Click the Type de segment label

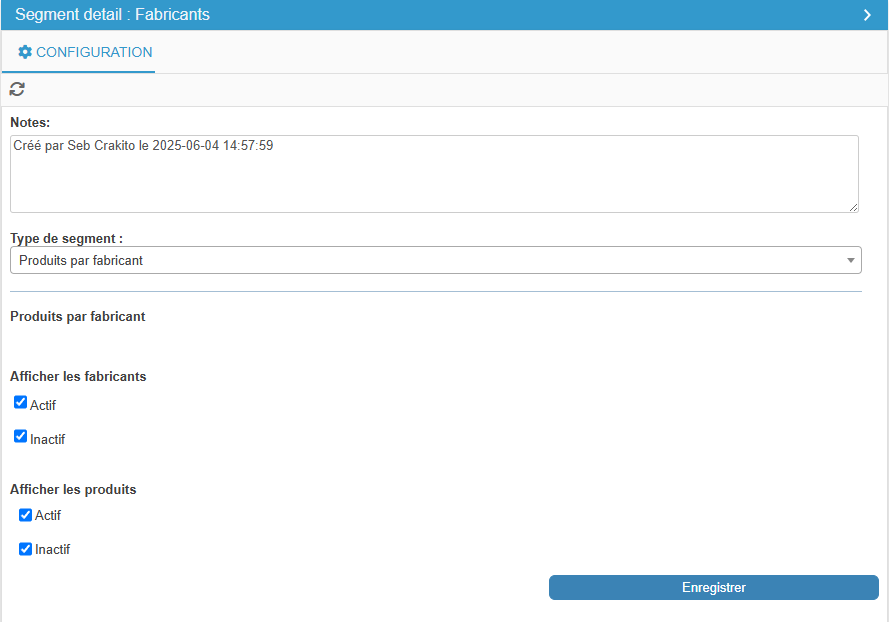[x=66, y=239]
